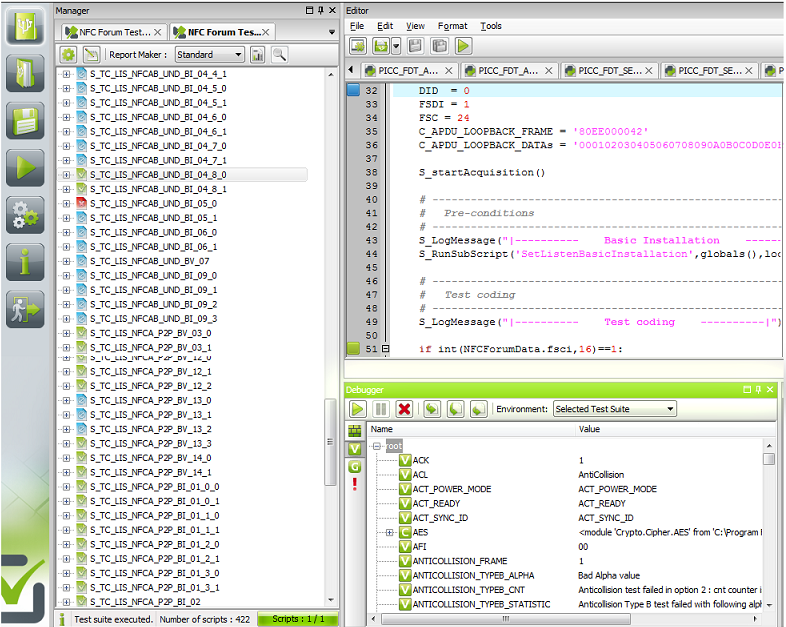This screenshot has height=627, width=786.
Task: Toggle the green G filter in Debugger sidebar
Action: point(354,466)
